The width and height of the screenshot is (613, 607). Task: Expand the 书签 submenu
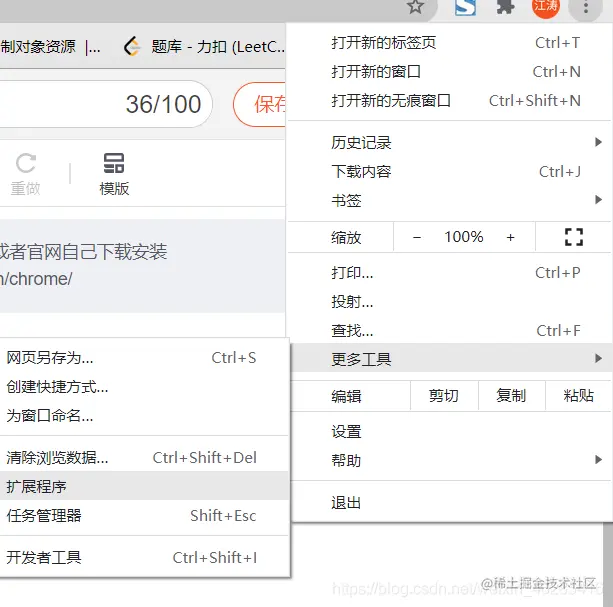449,200
